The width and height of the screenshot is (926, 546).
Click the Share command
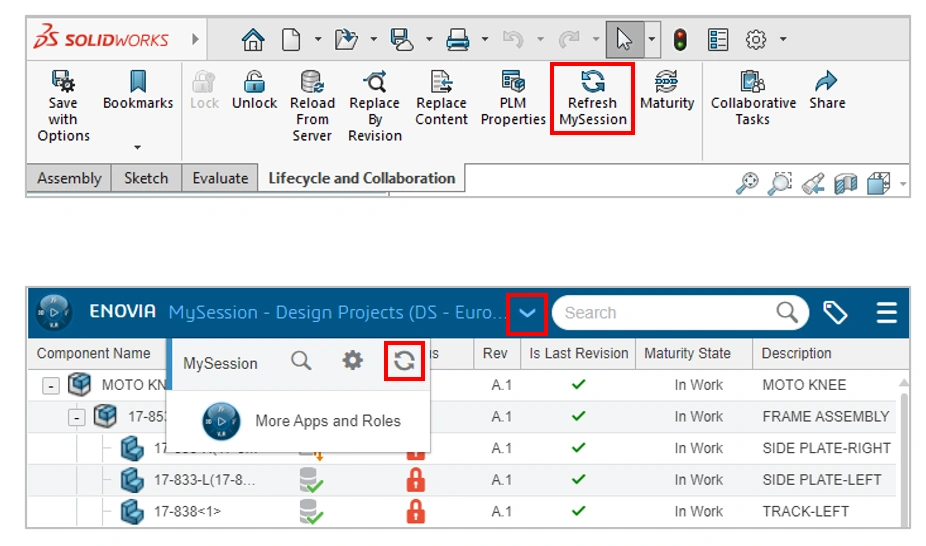(827, 90)
